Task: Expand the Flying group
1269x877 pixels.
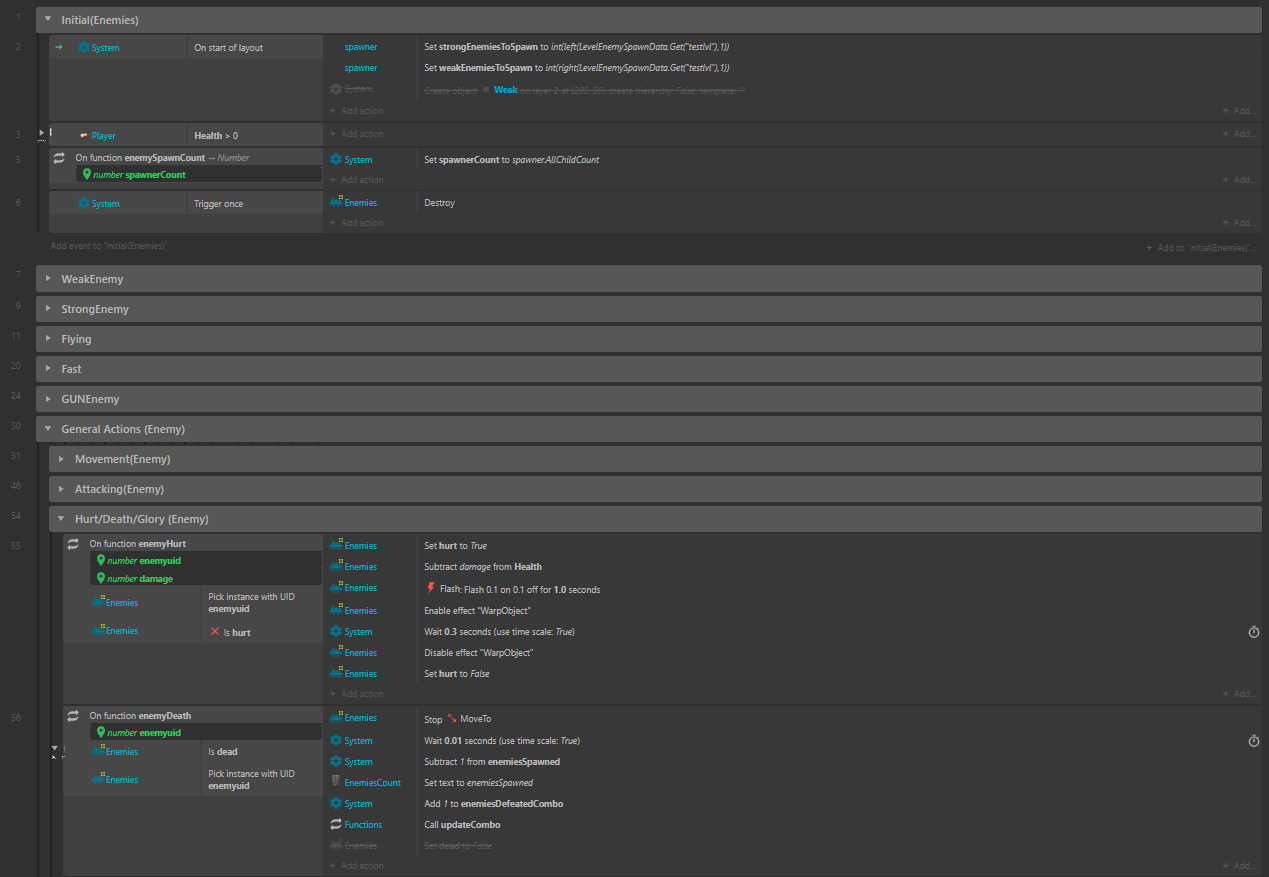Action: (x=47, y=339)
